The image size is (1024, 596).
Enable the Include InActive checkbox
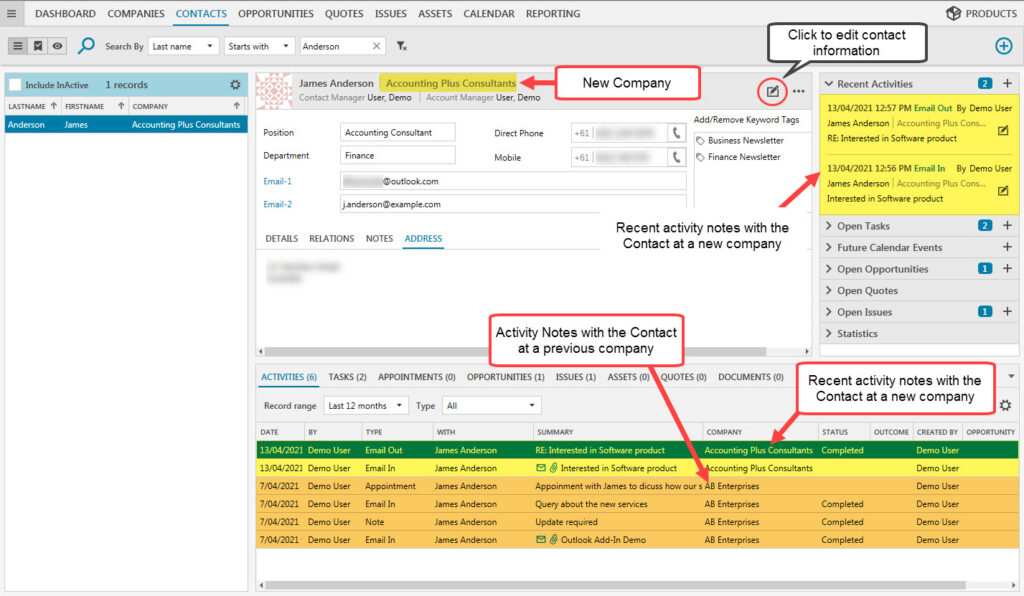15,85
